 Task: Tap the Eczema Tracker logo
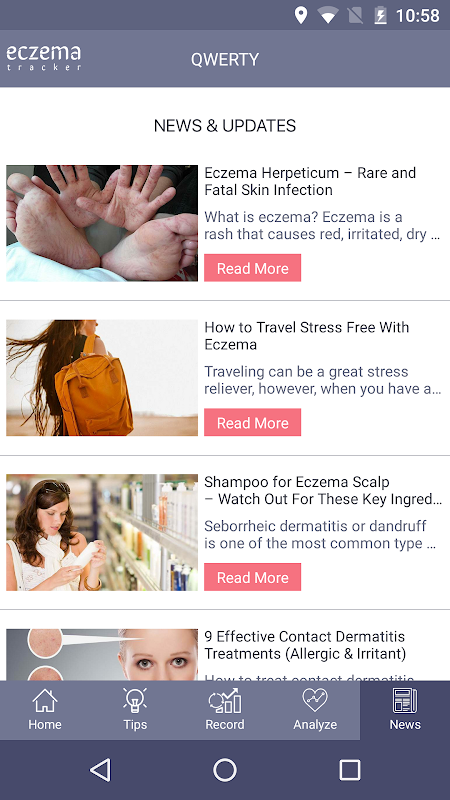pos(43,58)
